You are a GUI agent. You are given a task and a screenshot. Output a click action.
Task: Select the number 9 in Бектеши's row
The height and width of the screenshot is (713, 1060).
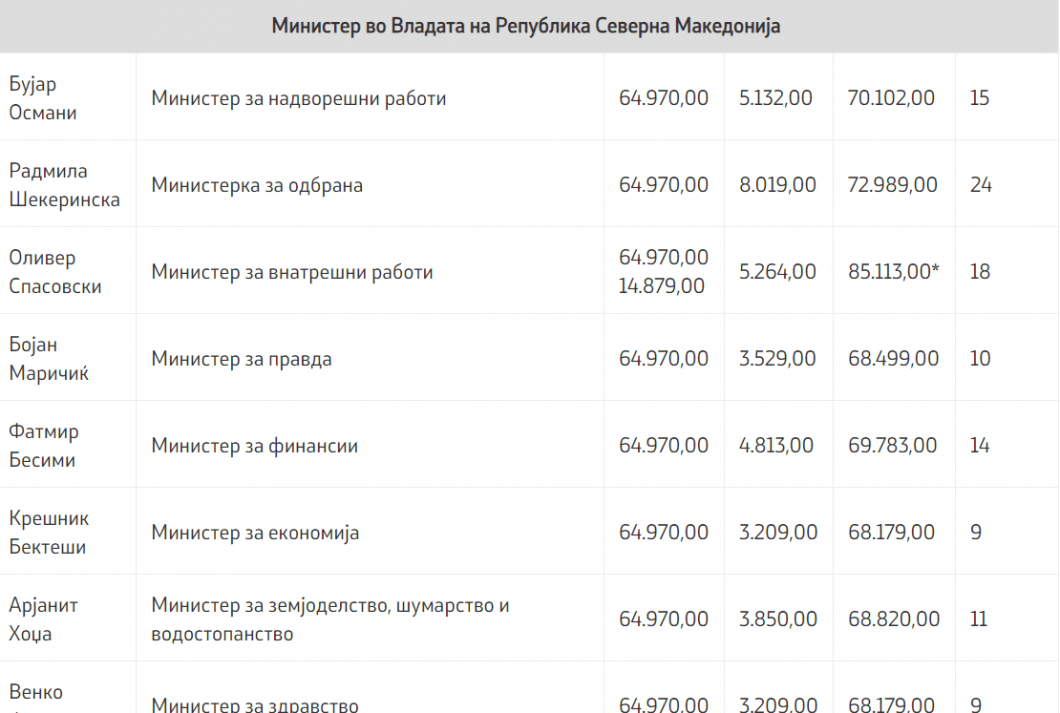tap(975, 532)
